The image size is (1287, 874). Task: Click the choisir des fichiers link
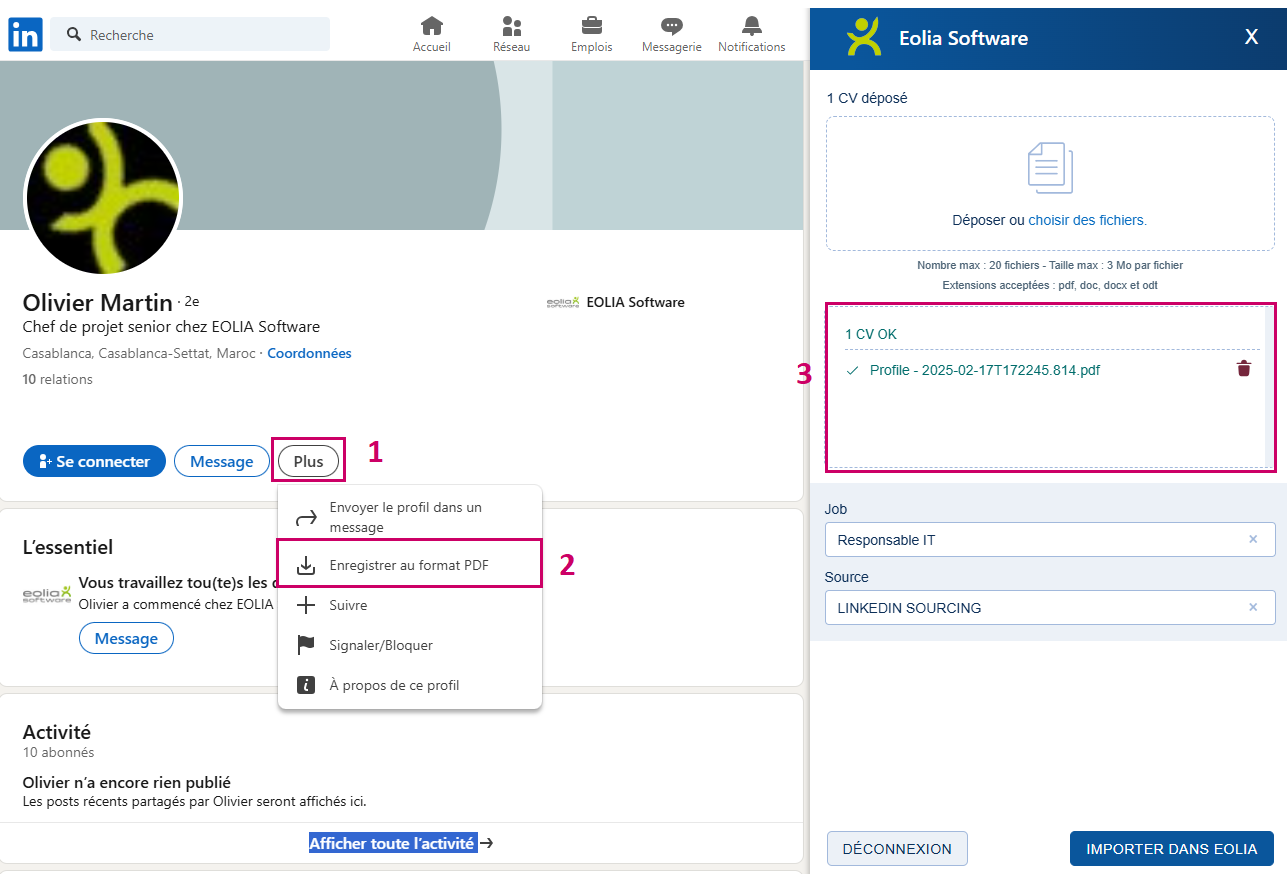(x=1087, y=220)
